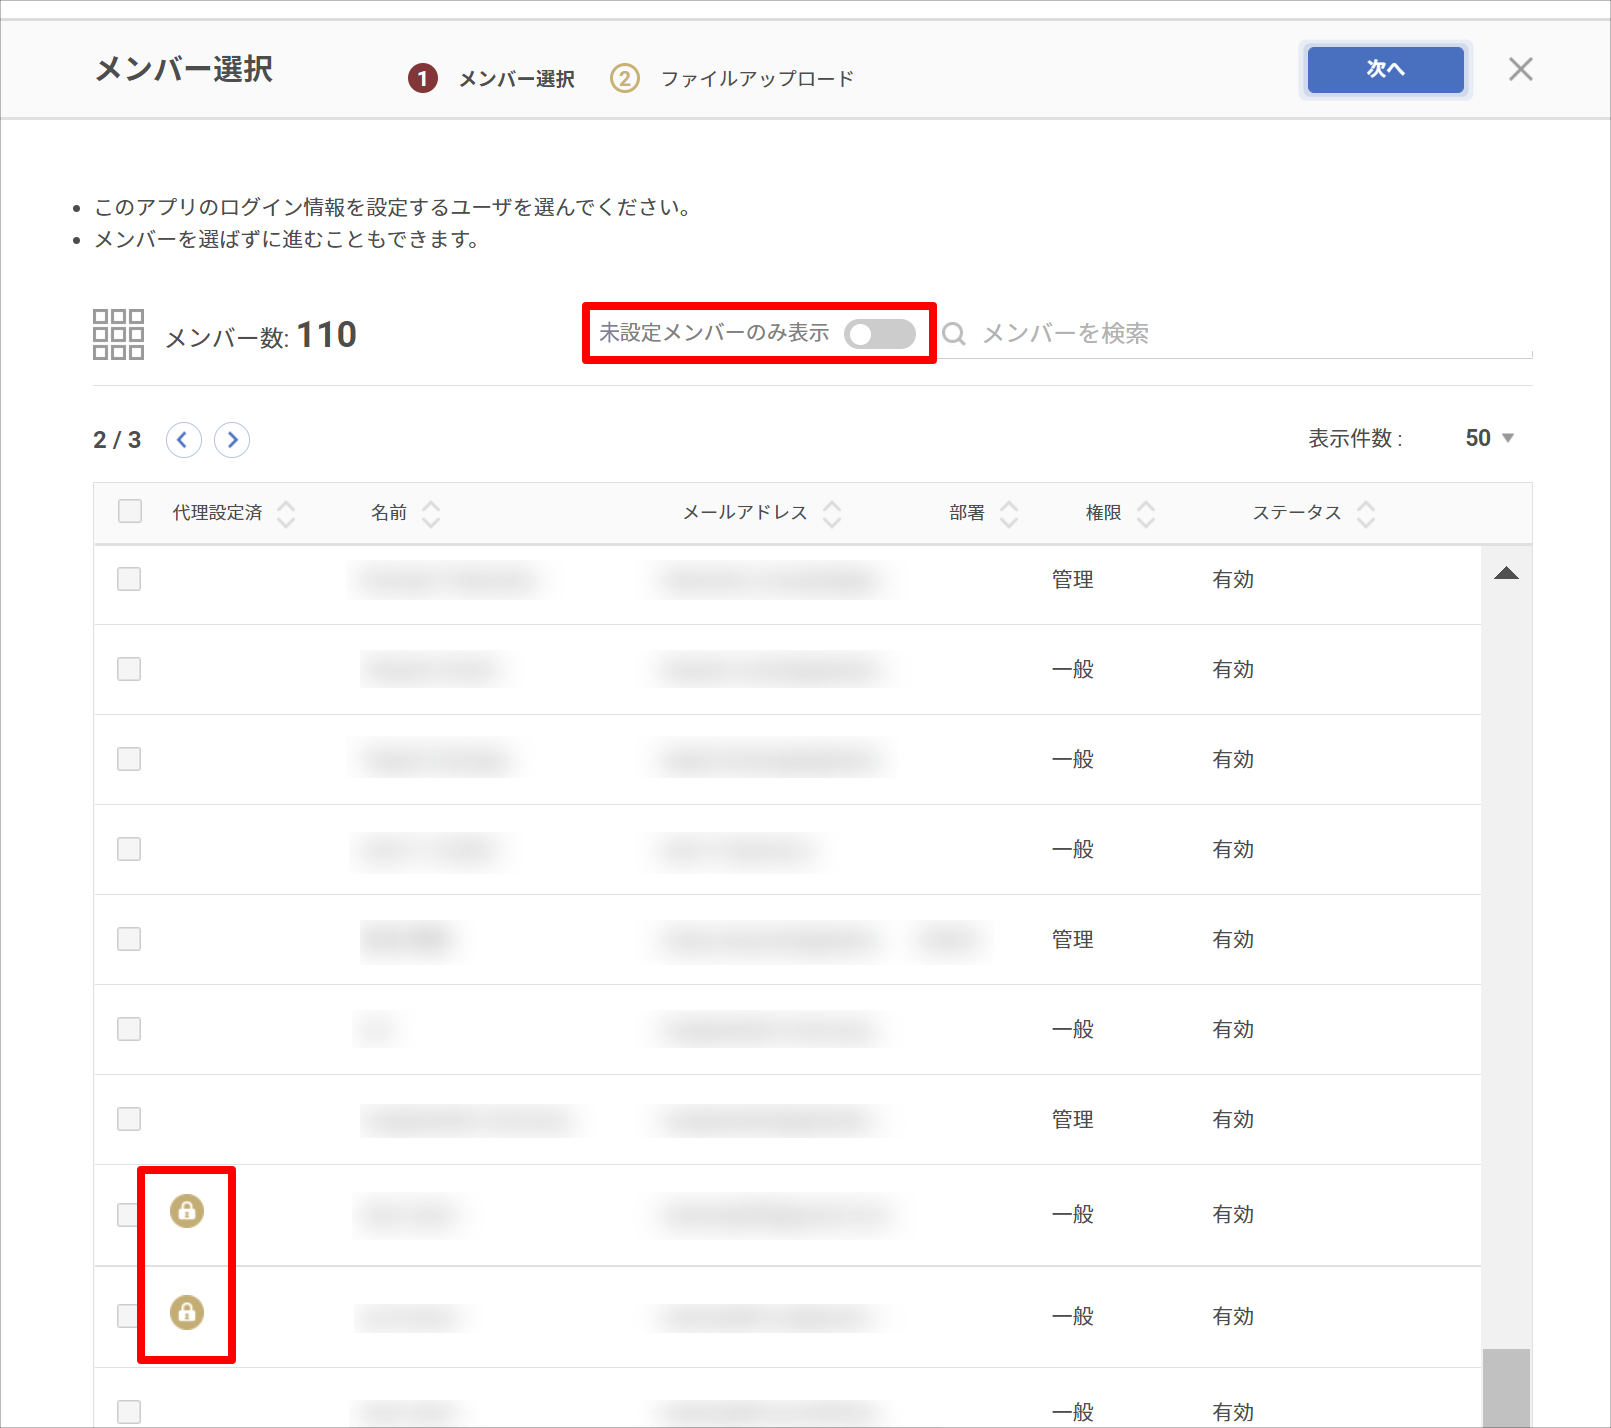
Task: Sort by 部署 column arrows
Action: point(1009,514)
